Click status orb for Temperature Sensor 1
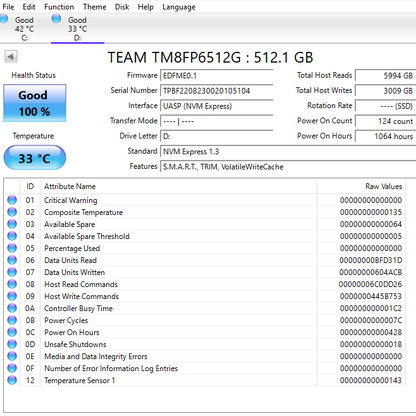Image resolution: width=416 pixels, height=416 pixels. 12,380
